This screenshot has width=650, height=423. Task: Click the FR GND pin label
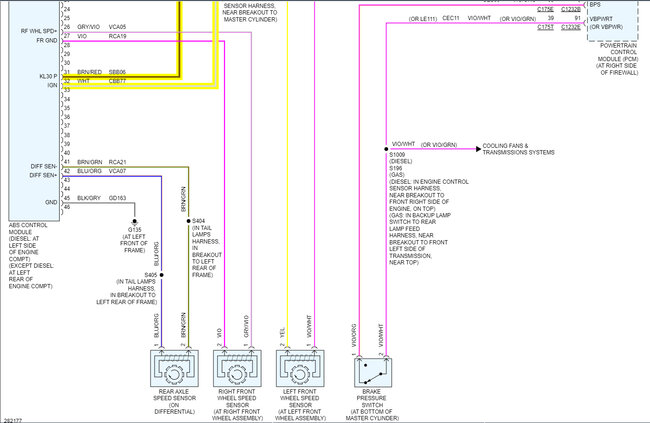tap(46, 41)
